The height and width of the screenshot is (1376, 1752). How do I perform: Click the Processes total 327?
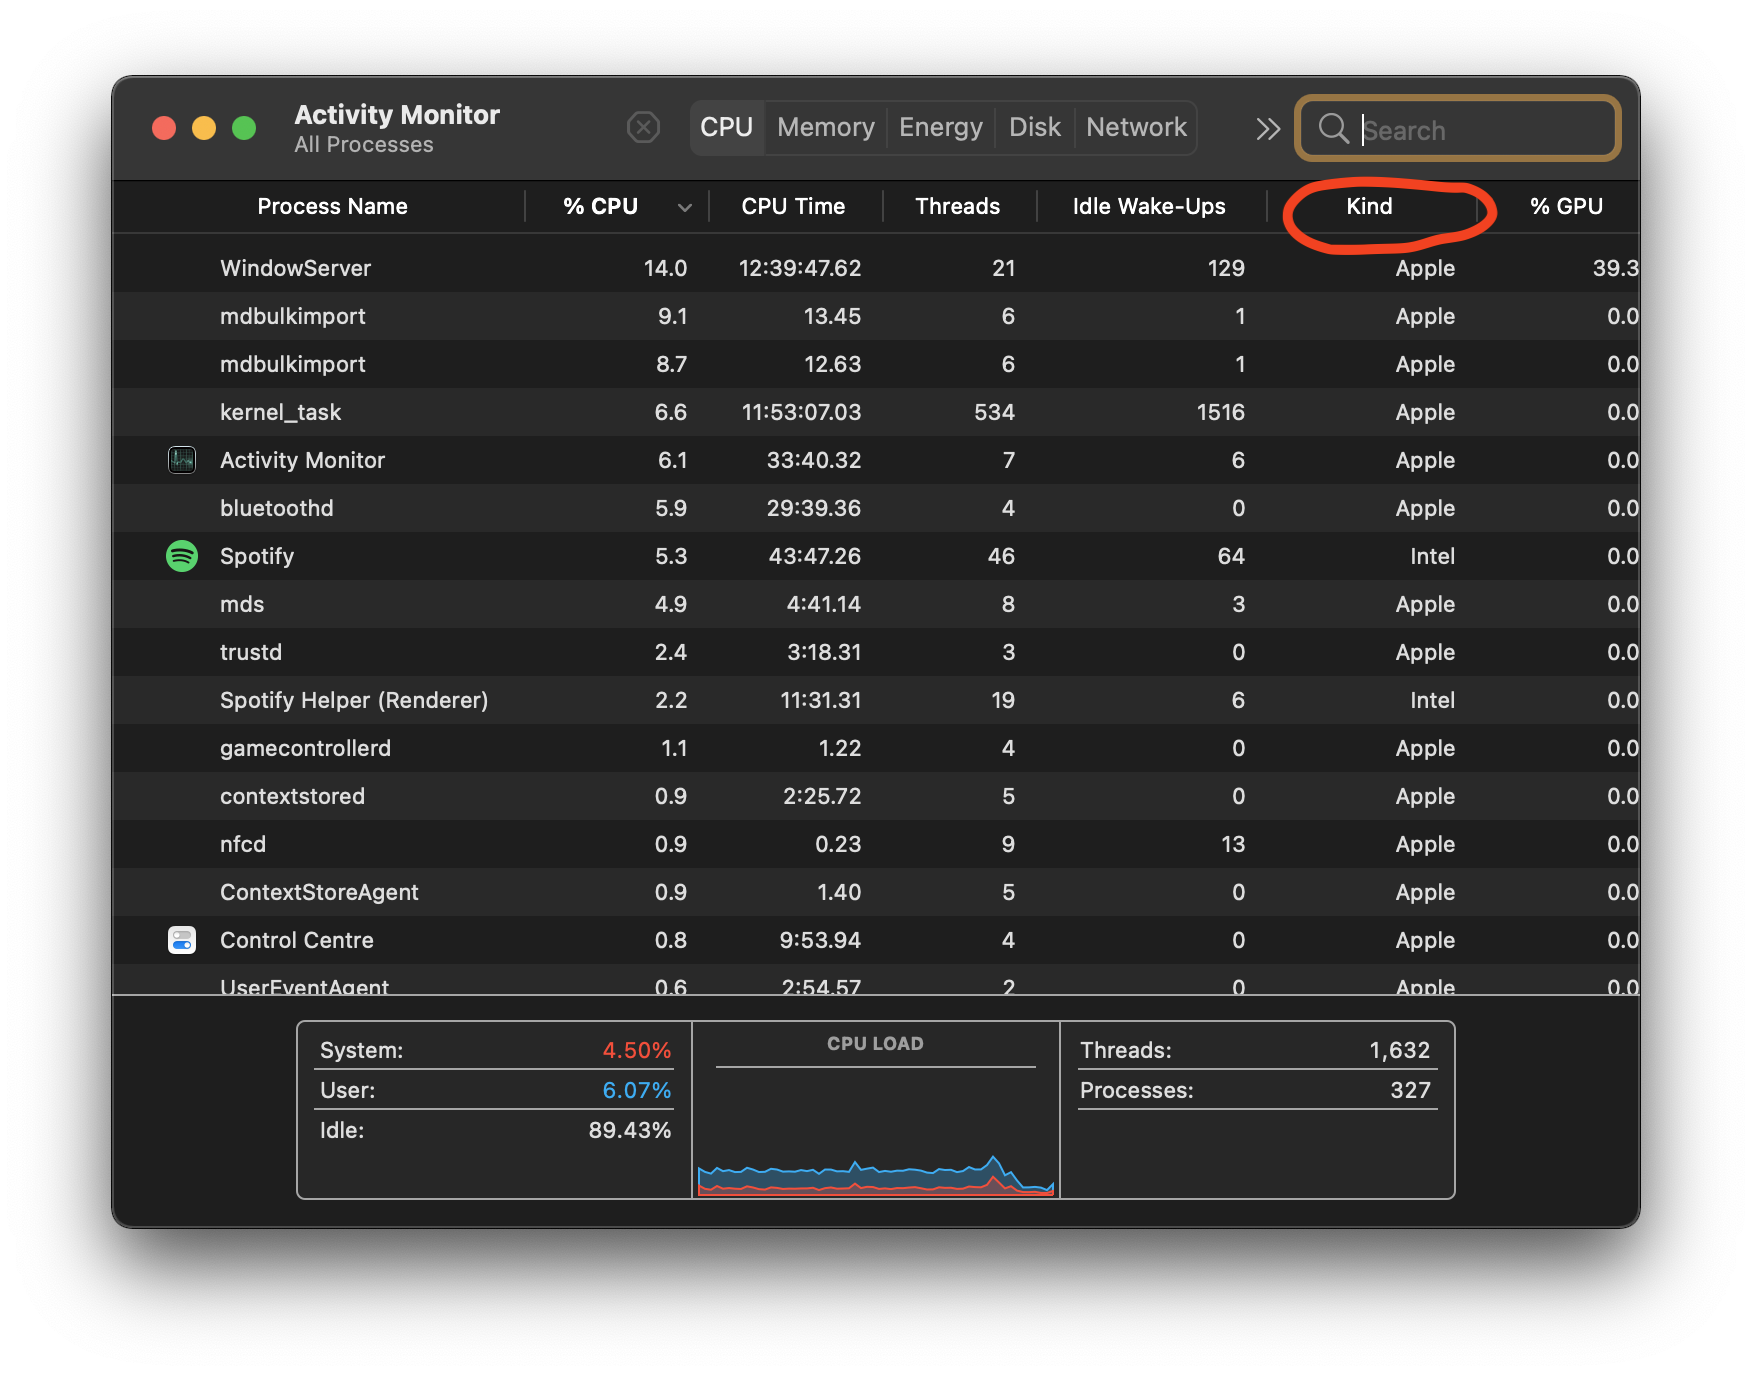pyautogui.click(x=1410, y=1090)
